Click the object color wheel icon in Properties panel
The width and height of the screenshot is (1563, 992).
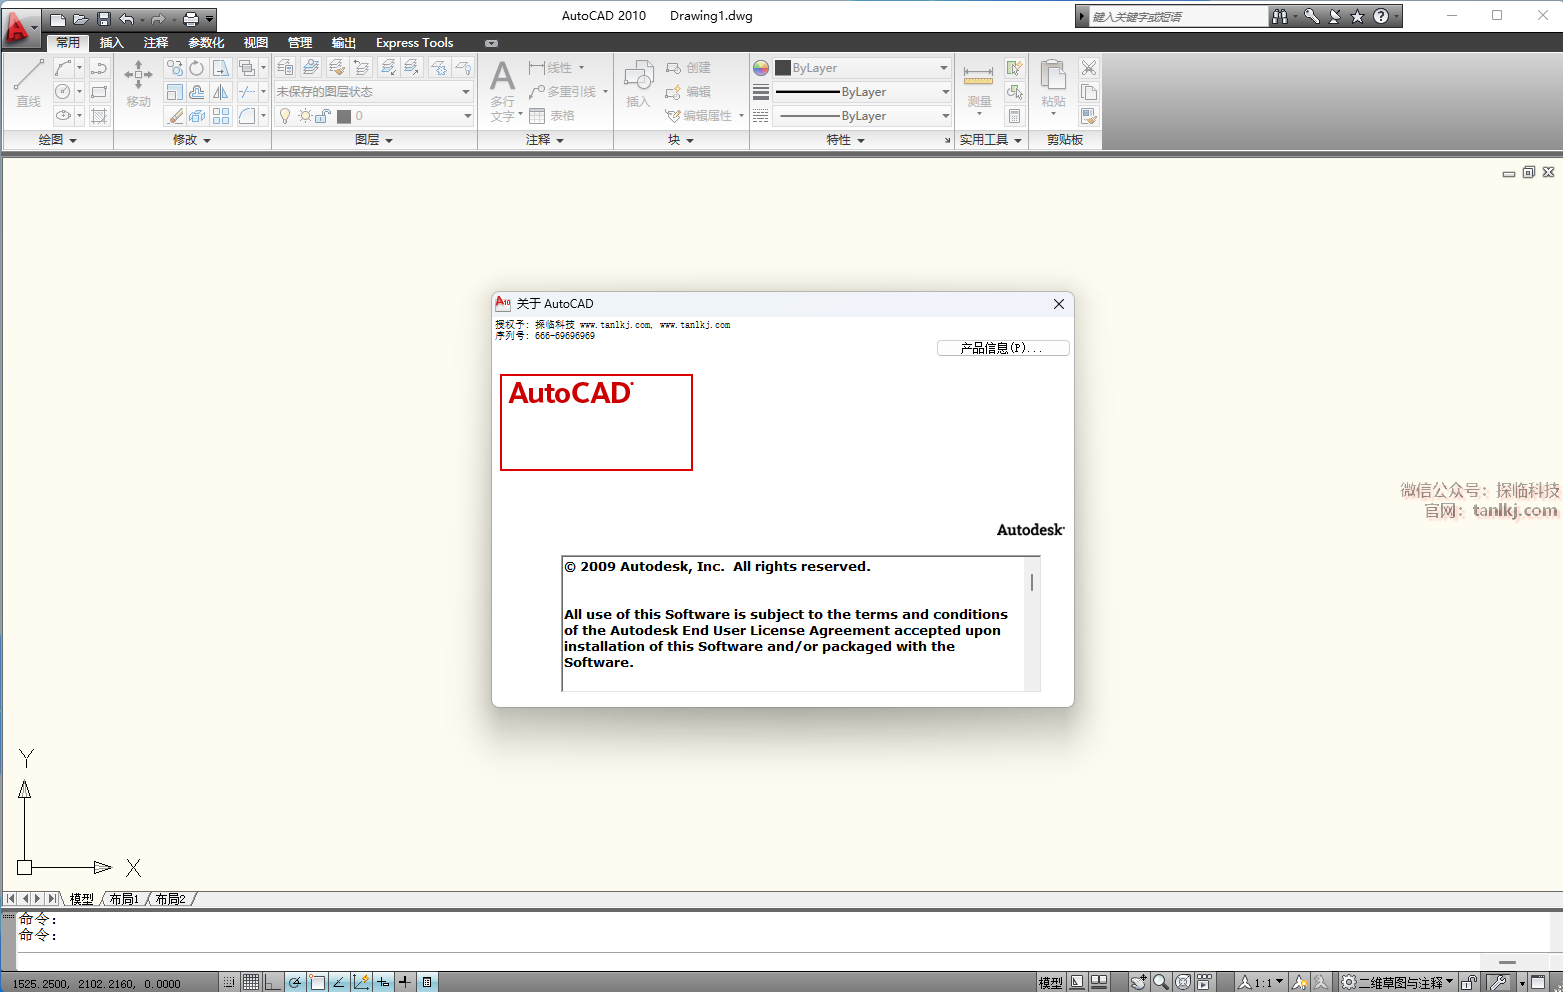click(x=761, y=68)
